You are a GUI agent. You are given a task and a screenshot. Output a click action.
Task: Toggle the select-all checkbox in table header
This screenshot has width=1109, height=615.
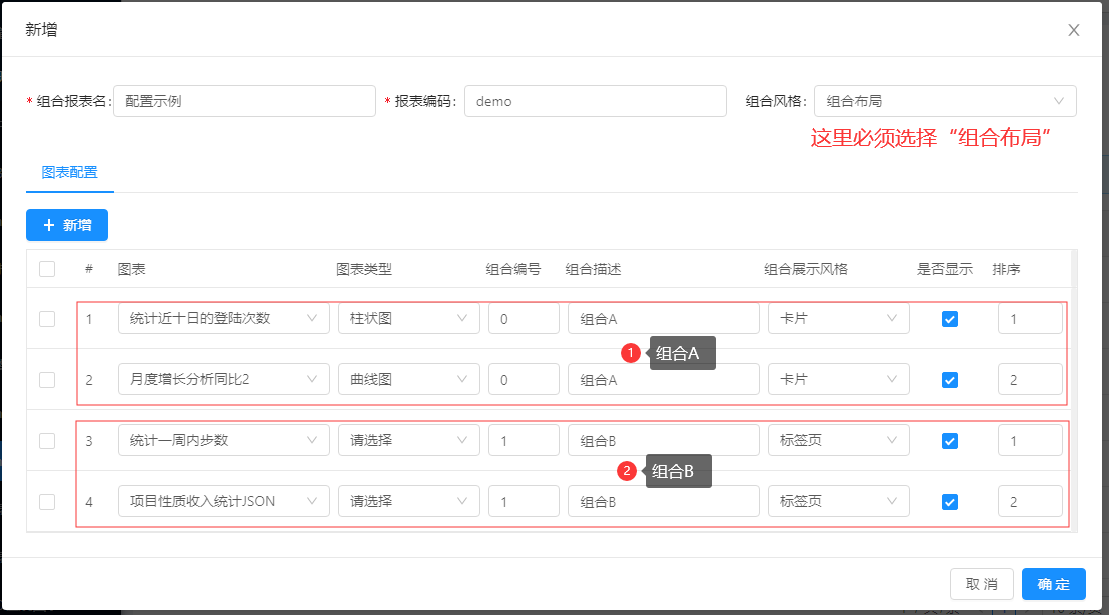[47, 269]
